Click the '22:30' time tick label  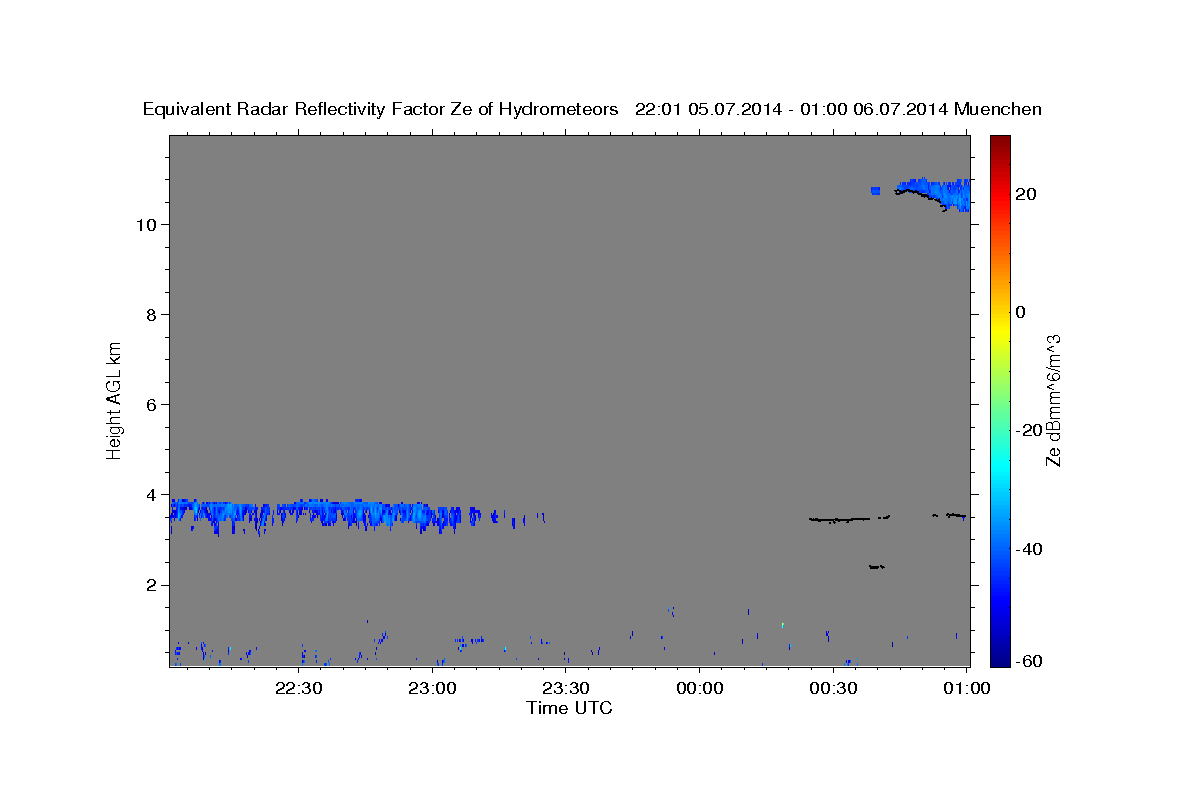tap(300, 688)
